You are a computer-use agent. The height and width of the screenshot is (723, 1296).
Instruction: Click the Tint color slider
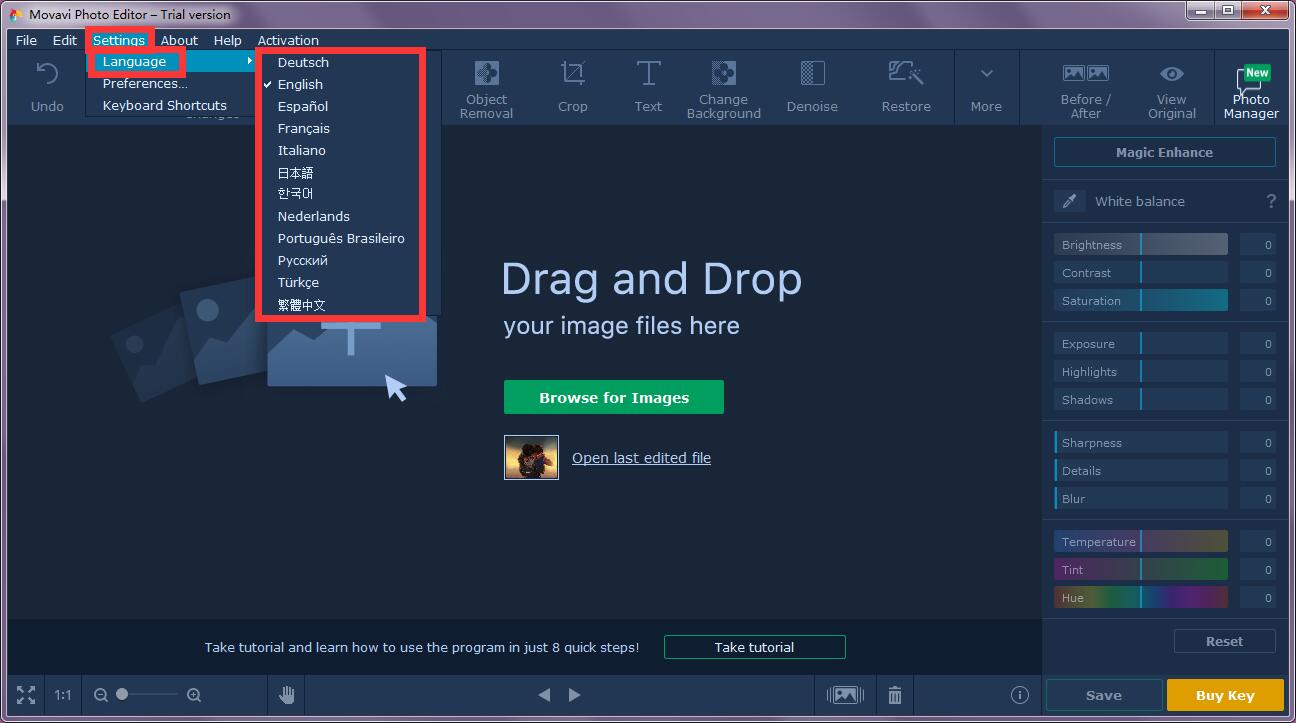click(1141, 569)
